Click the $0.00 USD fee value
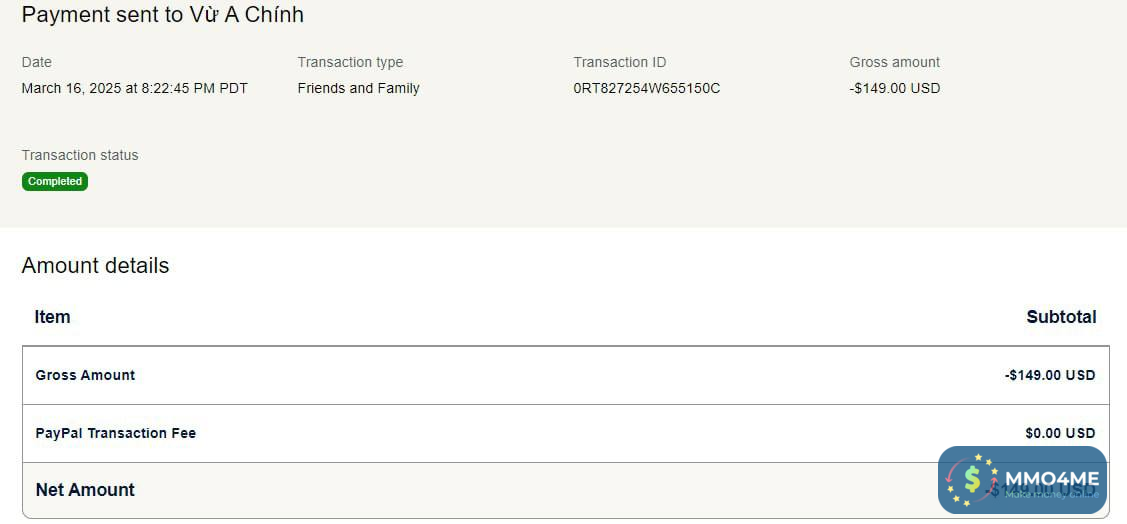This screenshot has width=1127, height=524. tap(1060, 433)
